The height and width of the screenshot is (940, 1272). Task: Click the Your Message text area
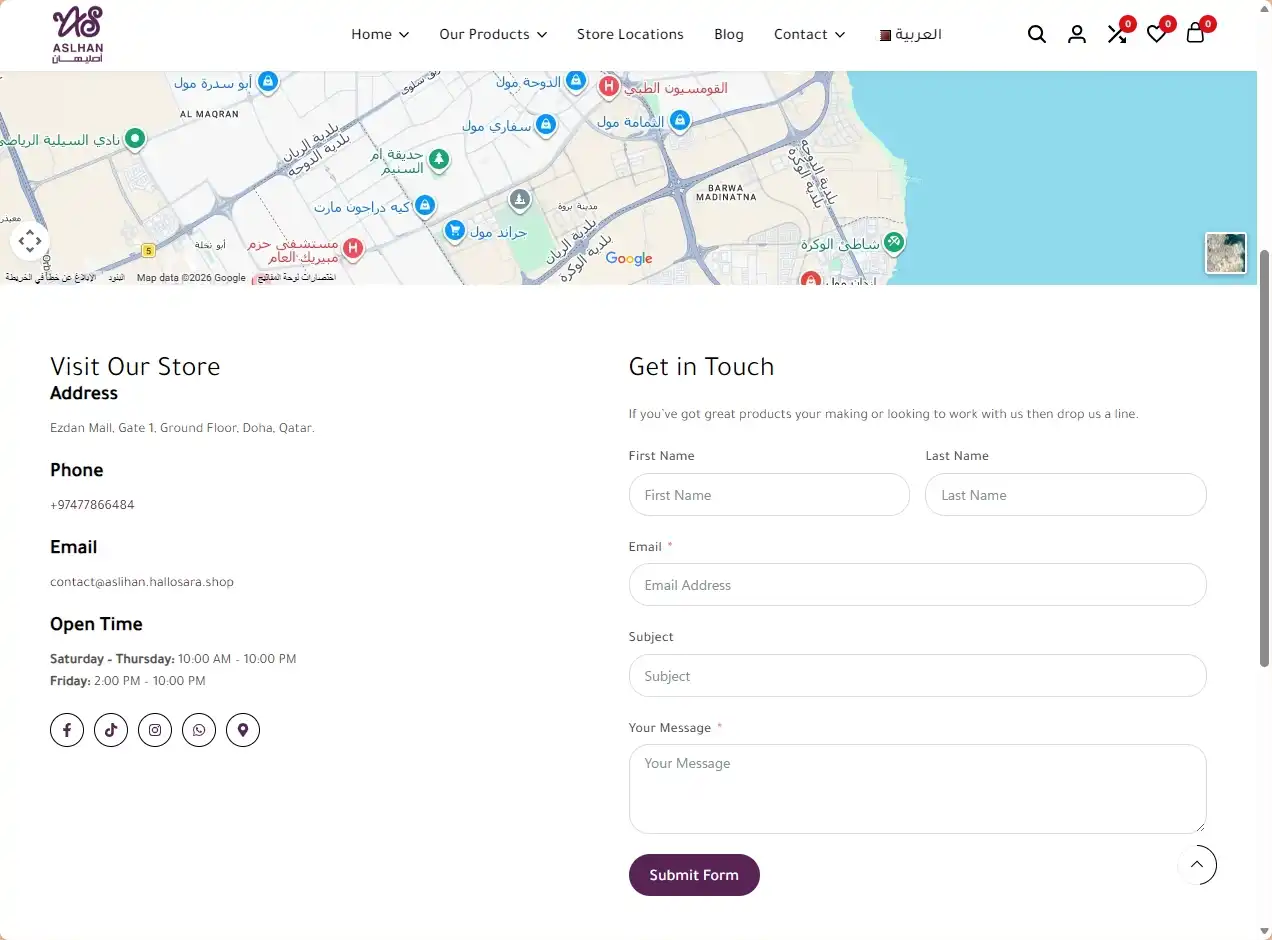918,789
